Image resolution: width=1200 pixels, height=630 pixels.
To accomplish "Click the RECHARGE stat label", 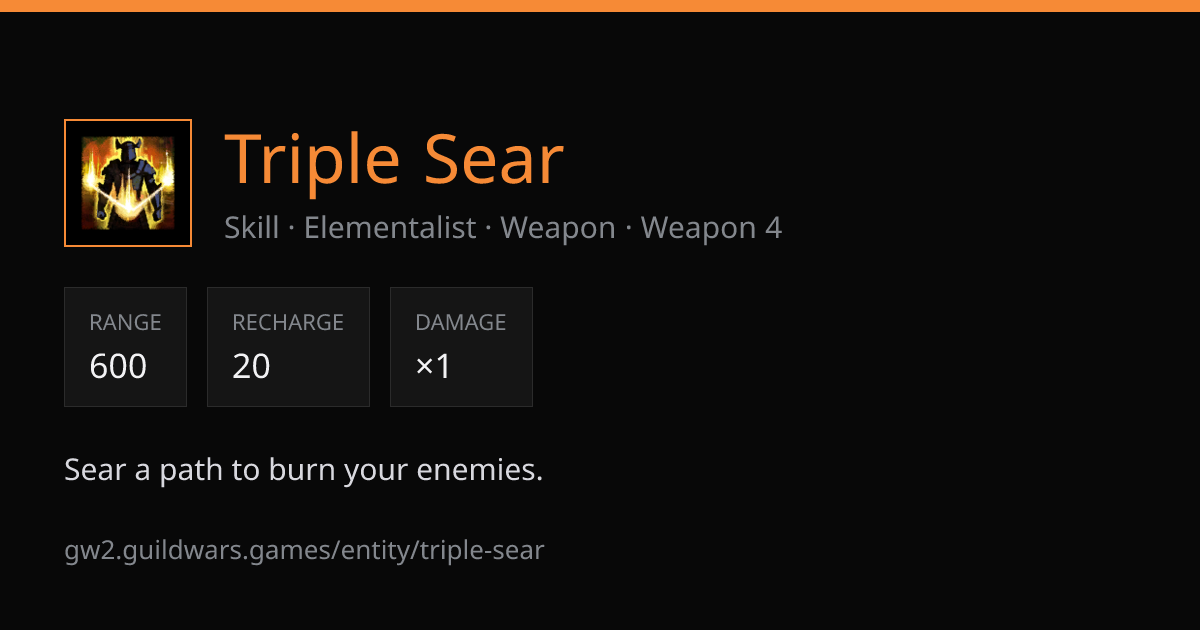I will tap(288, 323).
